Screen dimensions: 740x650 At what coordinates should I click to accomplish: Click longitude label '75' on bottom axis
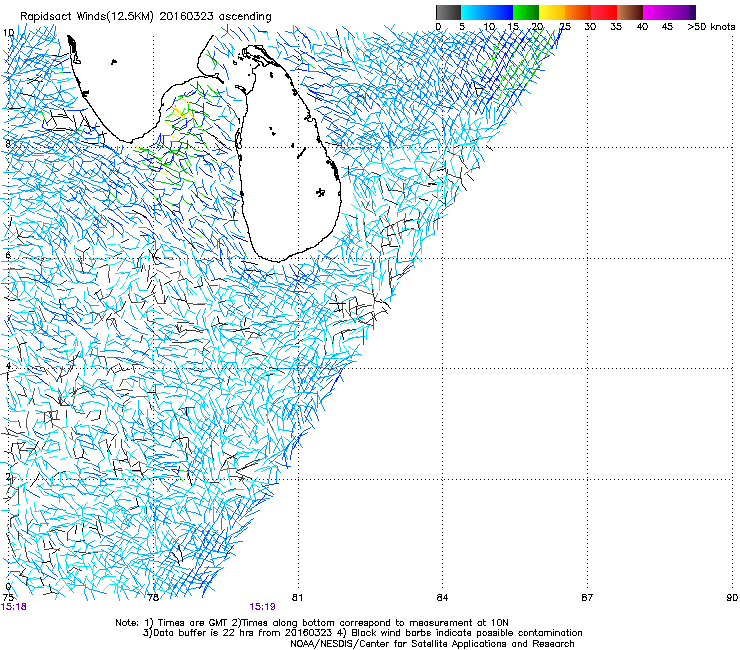tap(8, 598)
